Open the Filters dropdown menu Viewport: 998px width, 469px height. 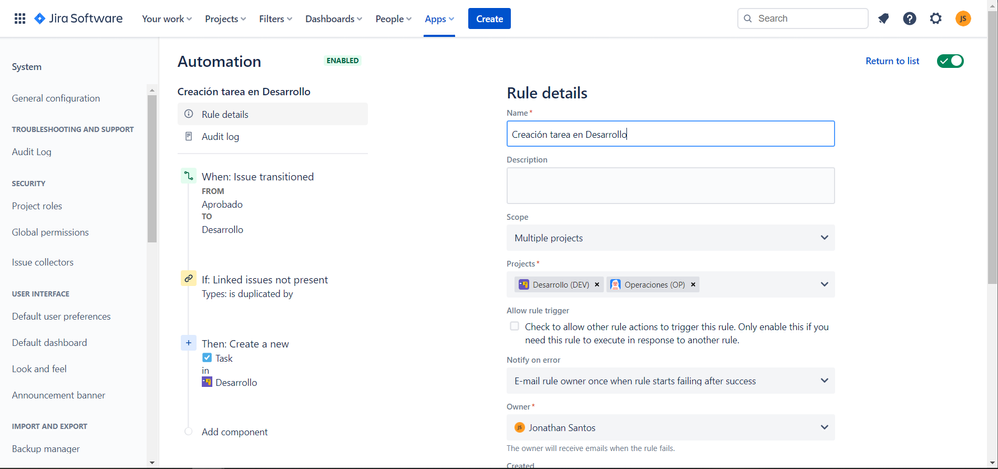coord(276,18)
